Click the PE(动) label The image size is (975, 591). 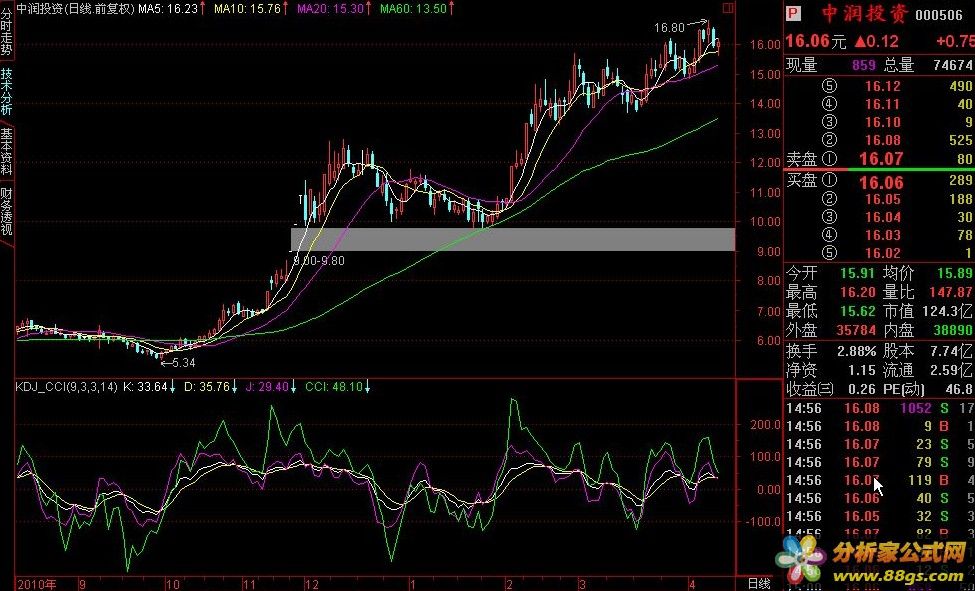tap(904, 389)
